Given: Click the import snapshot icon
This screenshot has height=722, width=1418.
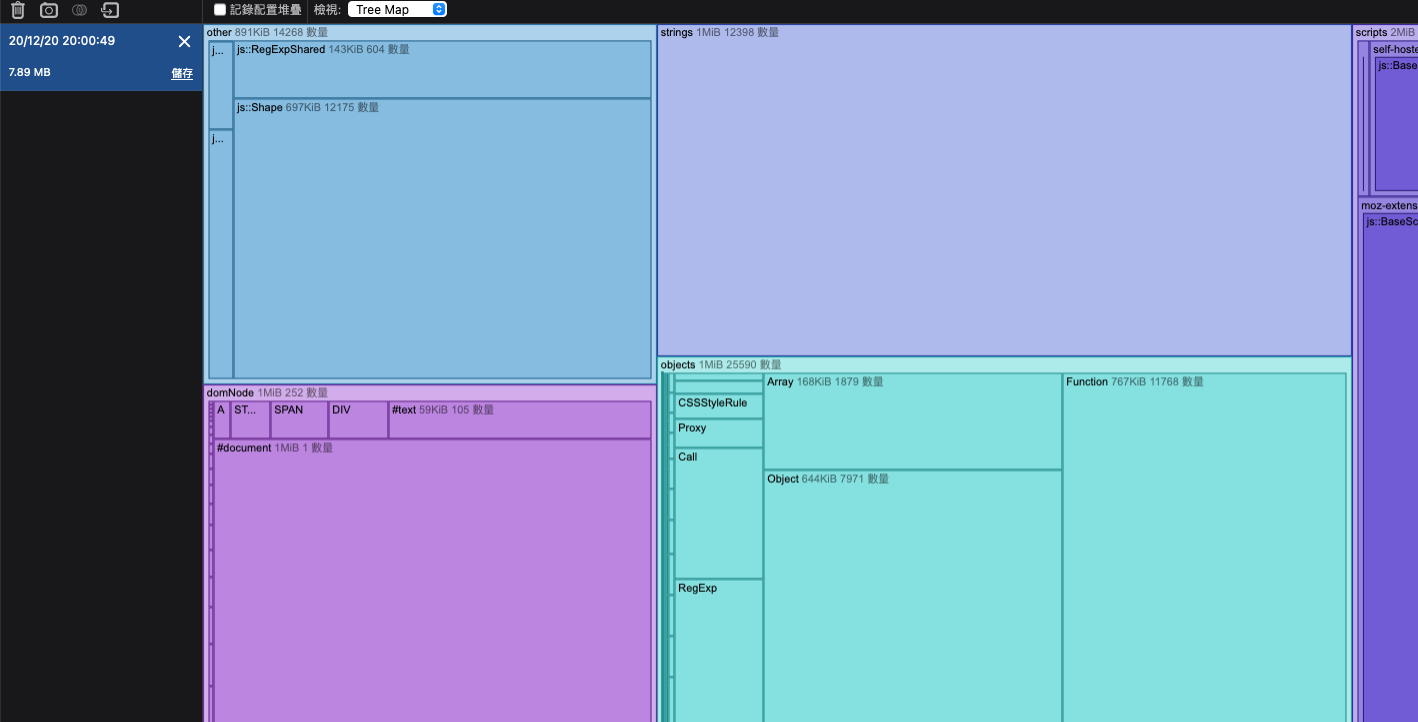Looking at the screenshot, I should [110, 10].
